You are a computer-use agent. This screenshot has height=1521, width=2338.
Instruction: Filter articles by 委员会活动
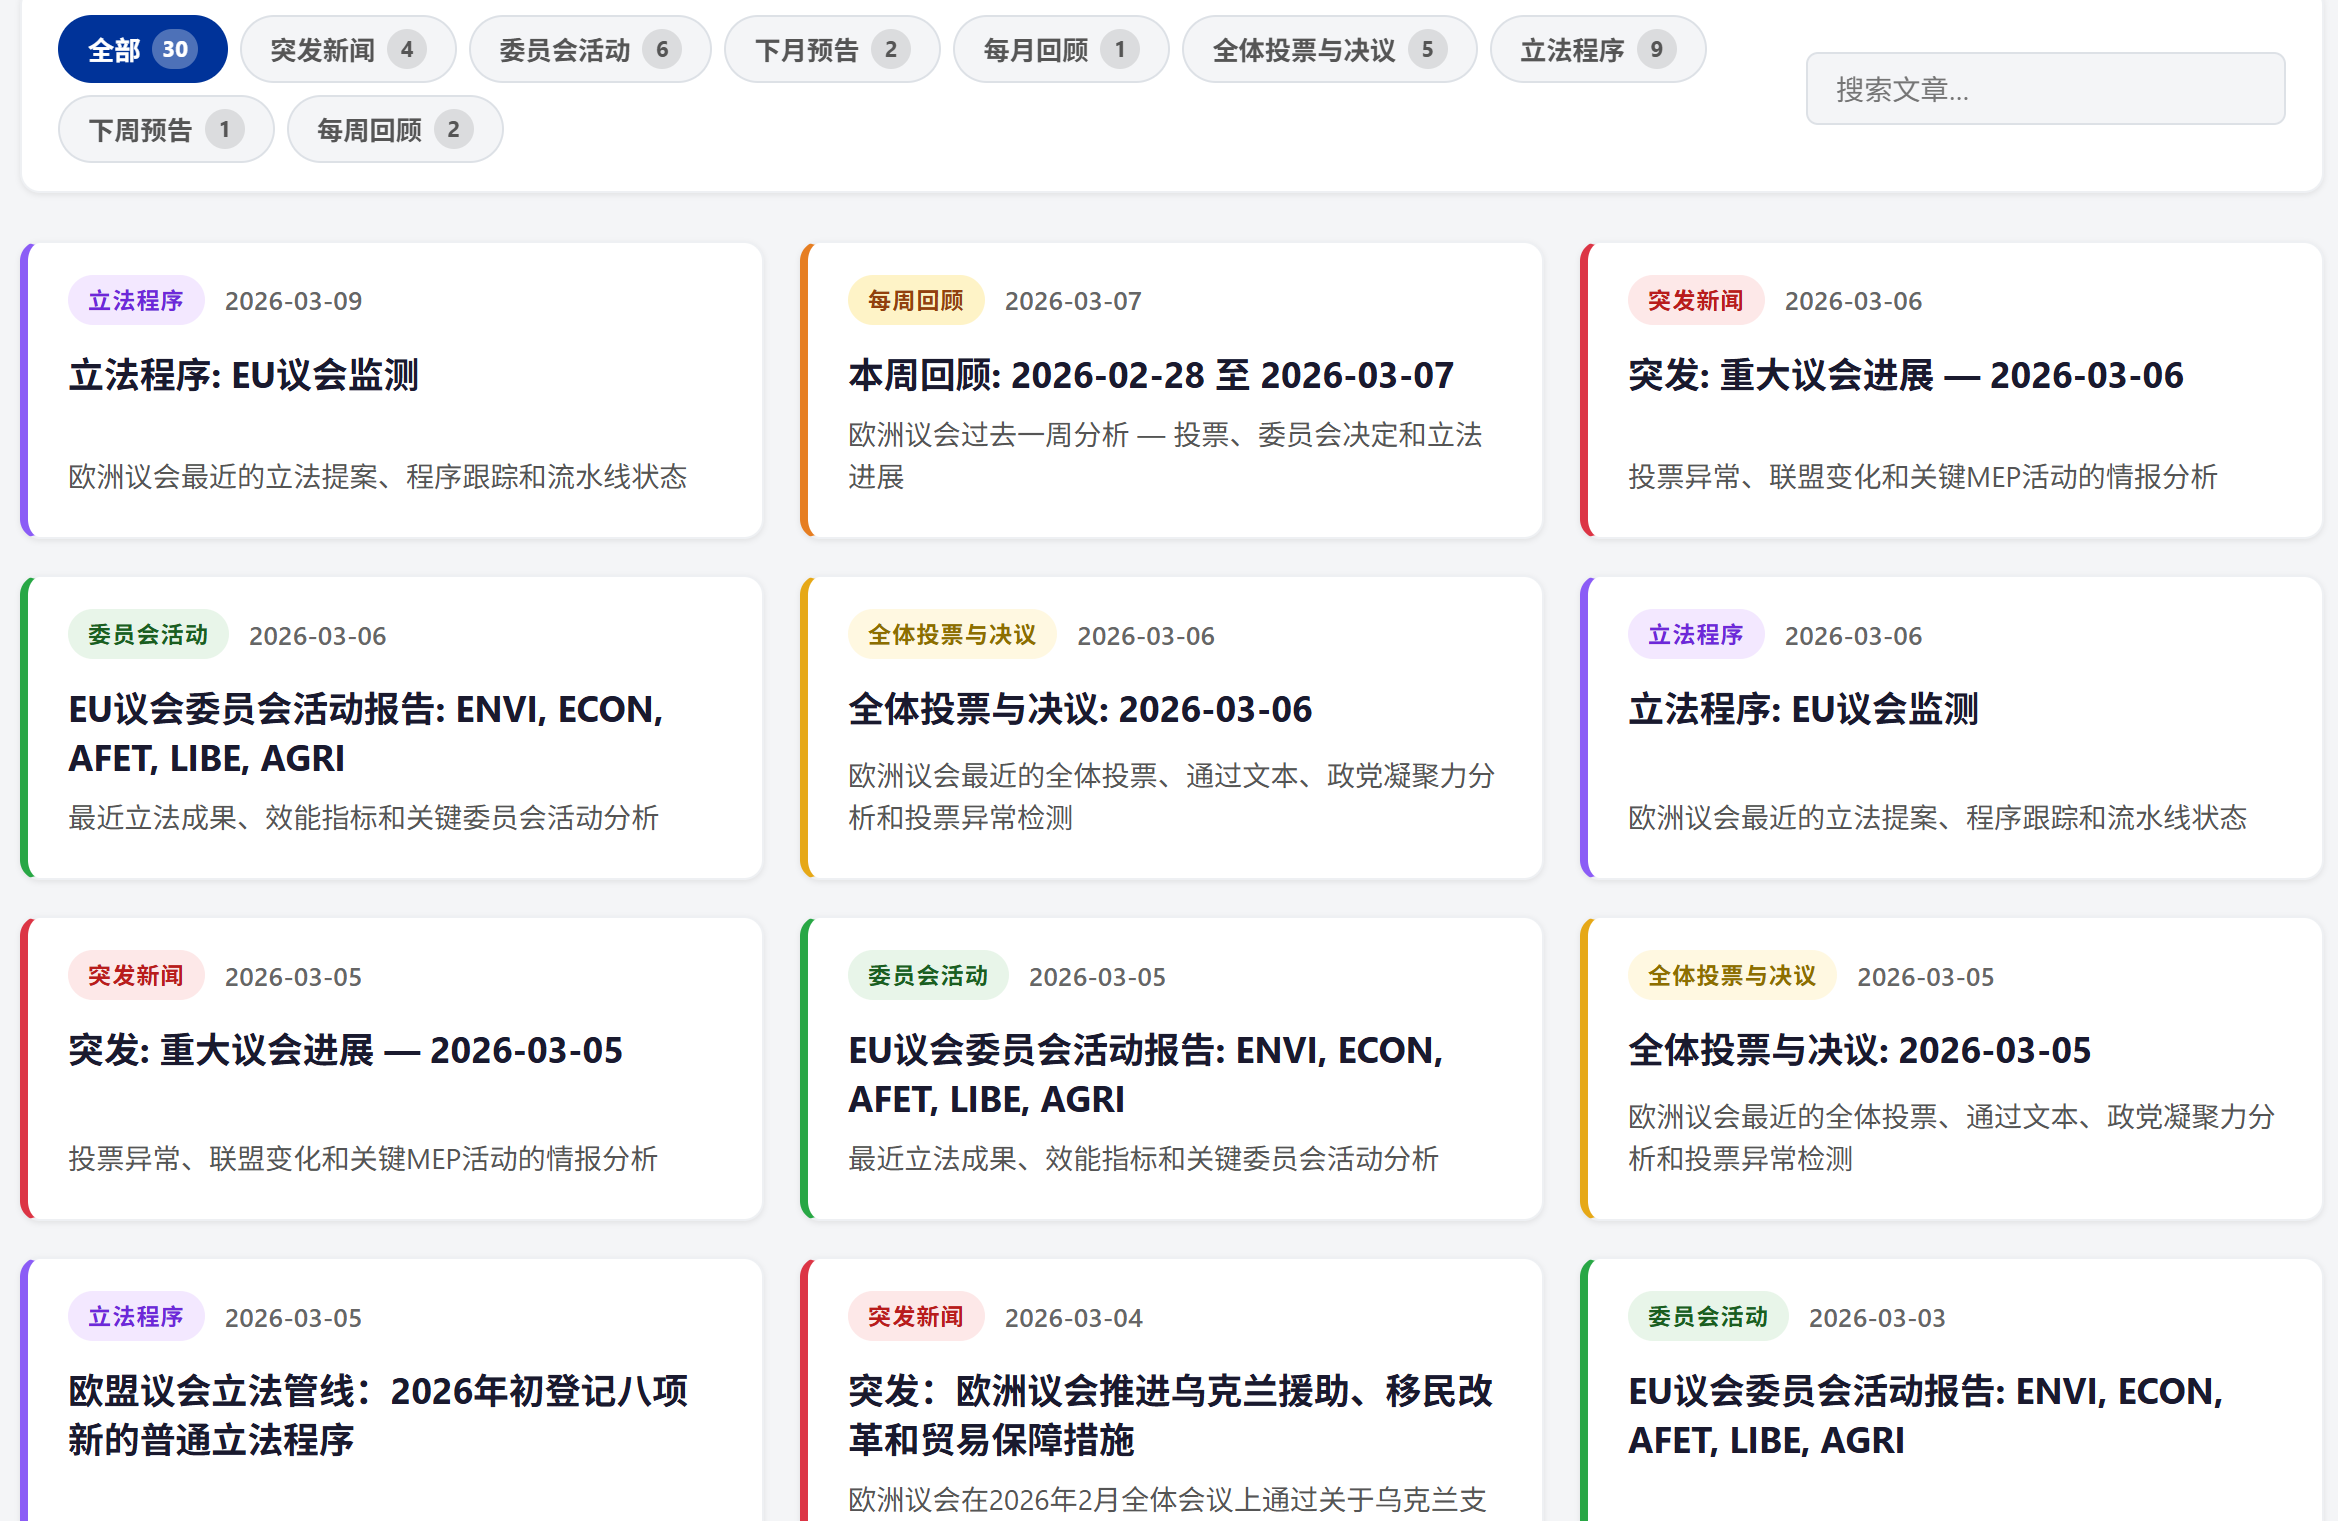(x=589, y=49)
